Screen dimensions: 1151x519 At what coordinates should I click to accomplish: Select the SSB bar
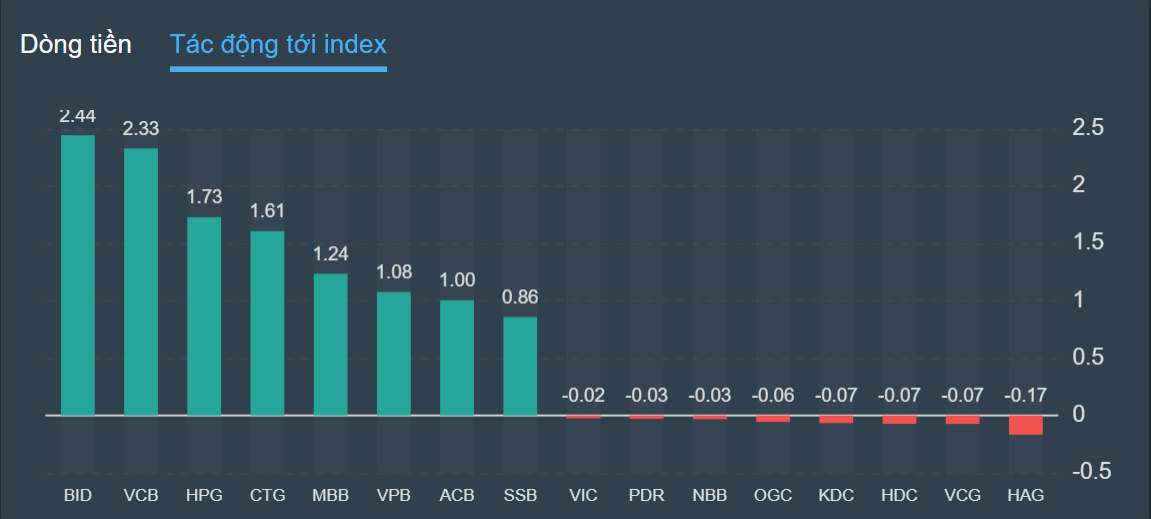click(x=520, y=365)
